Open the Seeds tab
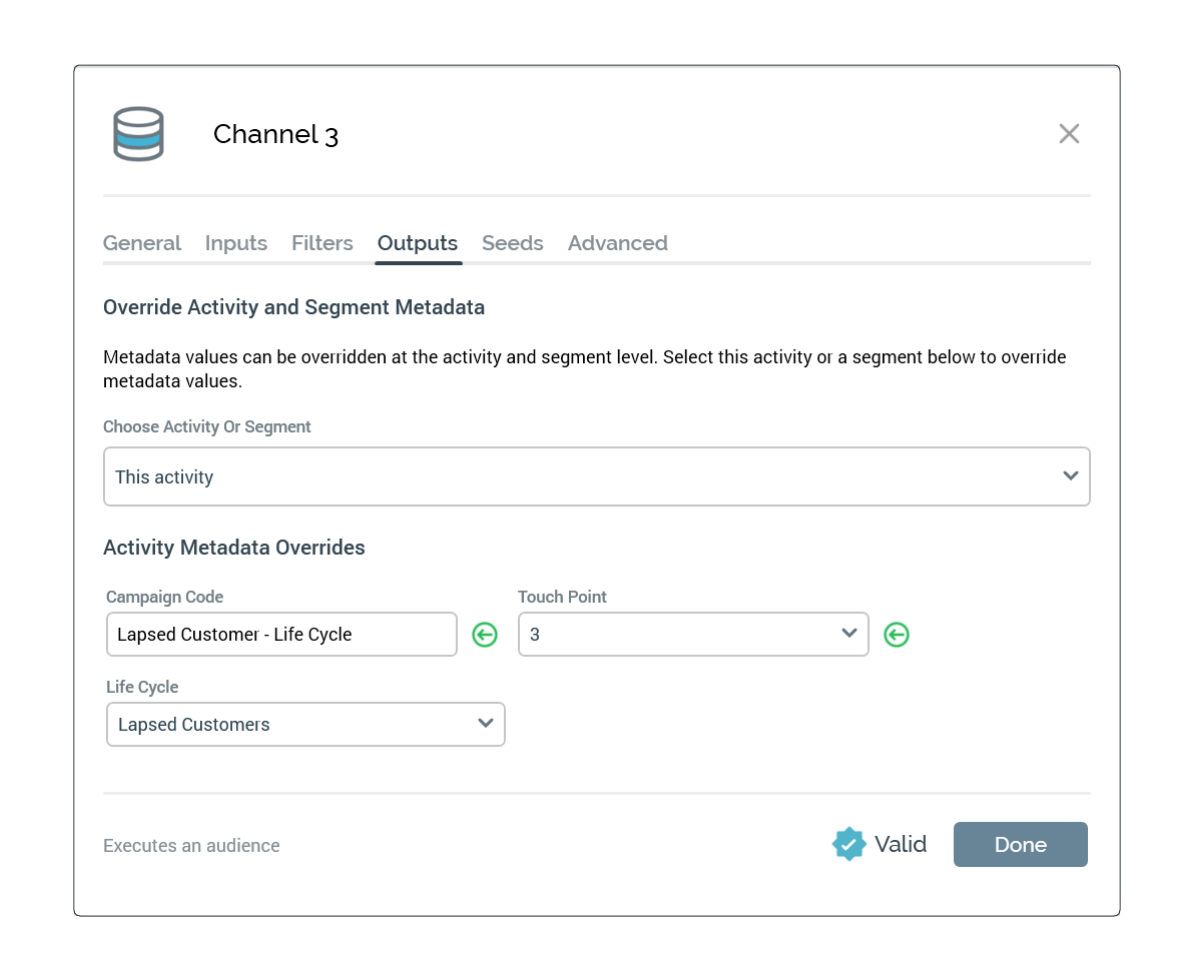Viewport: 1195px width, 980px height. click(x=512, y=243)
